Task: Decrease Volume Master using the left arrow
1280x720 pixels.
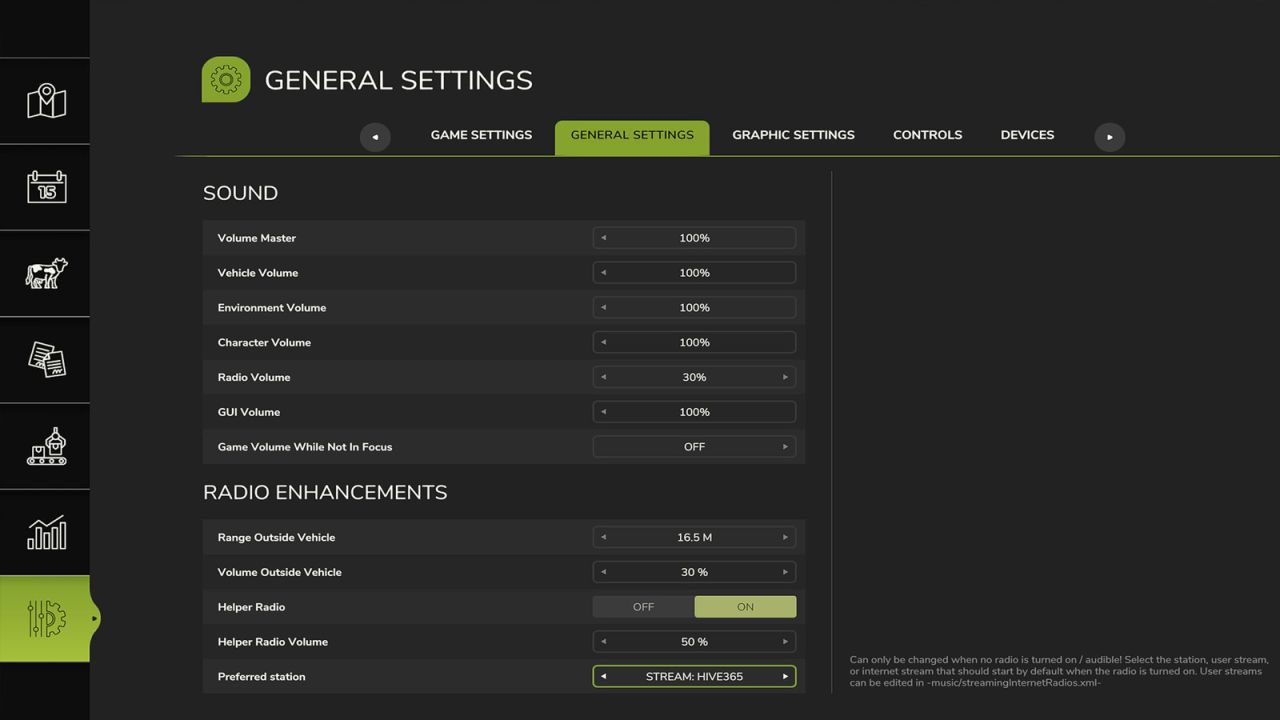Action: point(603,237)
